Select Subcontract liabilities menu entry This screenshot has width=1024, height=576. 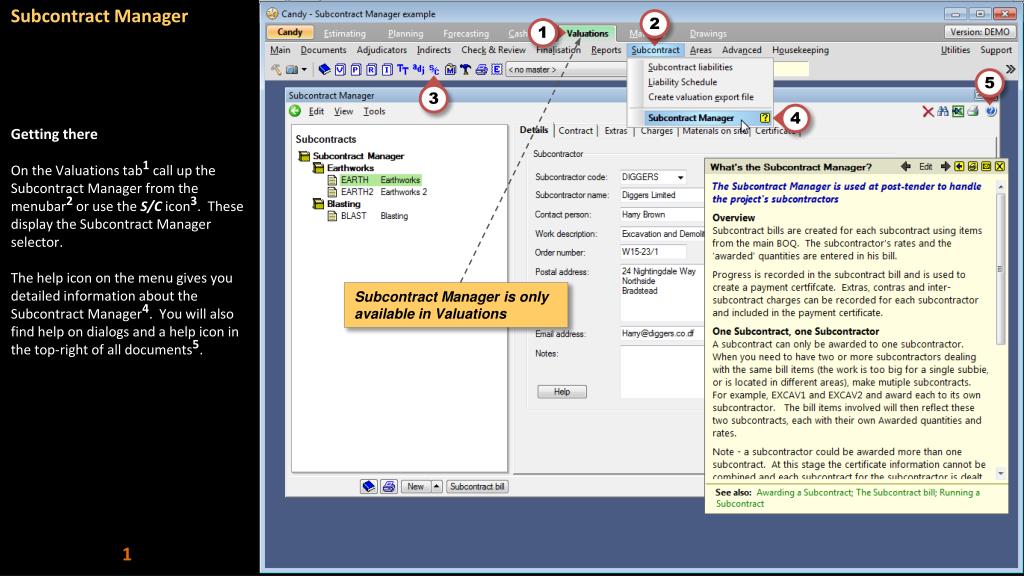tap(690, 67)
